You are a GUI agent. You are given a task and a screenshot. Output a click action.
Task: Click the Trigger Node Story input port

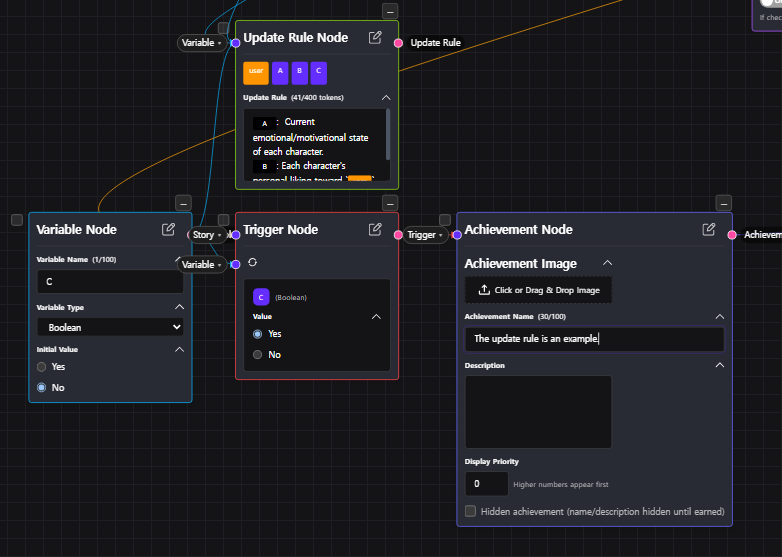tap(236, 235)
